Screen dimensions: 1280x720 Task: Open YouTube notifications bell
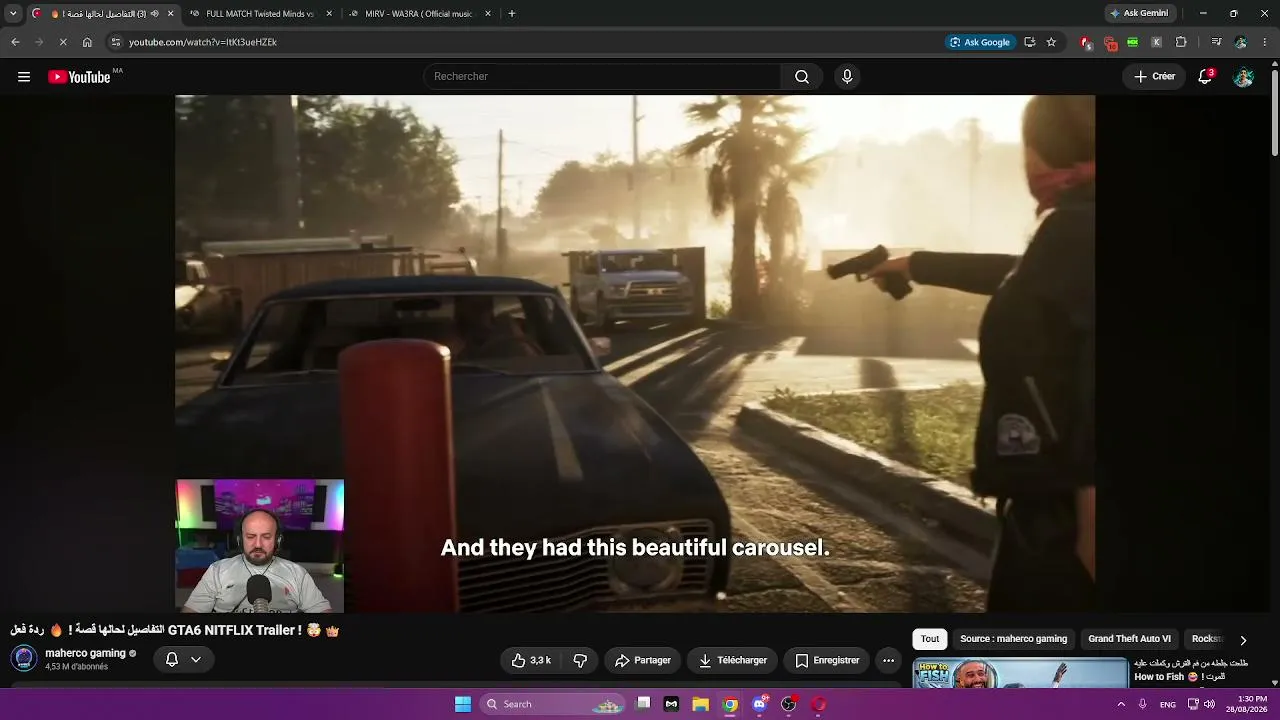click(1205, 77)
